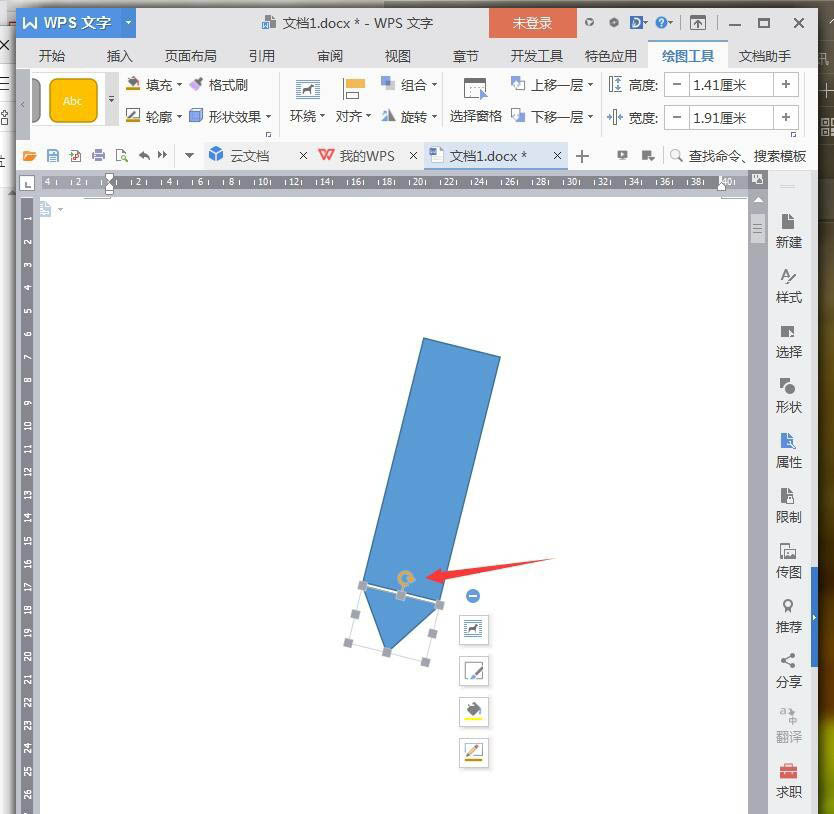The image size is (834, 814).
Task: Click 属性 in the right sidebar
Action: pyautogui.click(x=788, y=451)
